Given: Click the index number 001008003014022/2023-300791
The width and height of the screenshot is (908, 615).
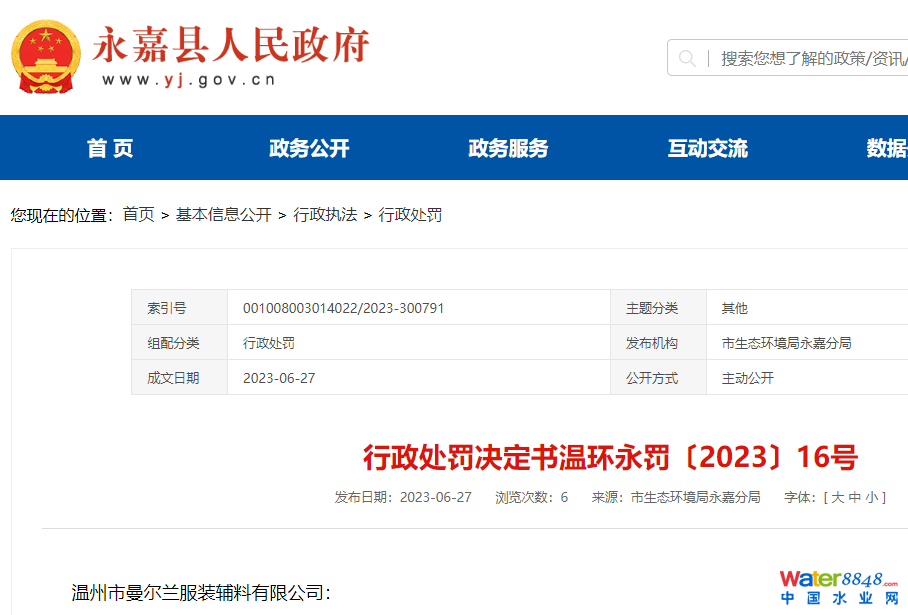Looking at the screenshot, I should pos(343,308).
